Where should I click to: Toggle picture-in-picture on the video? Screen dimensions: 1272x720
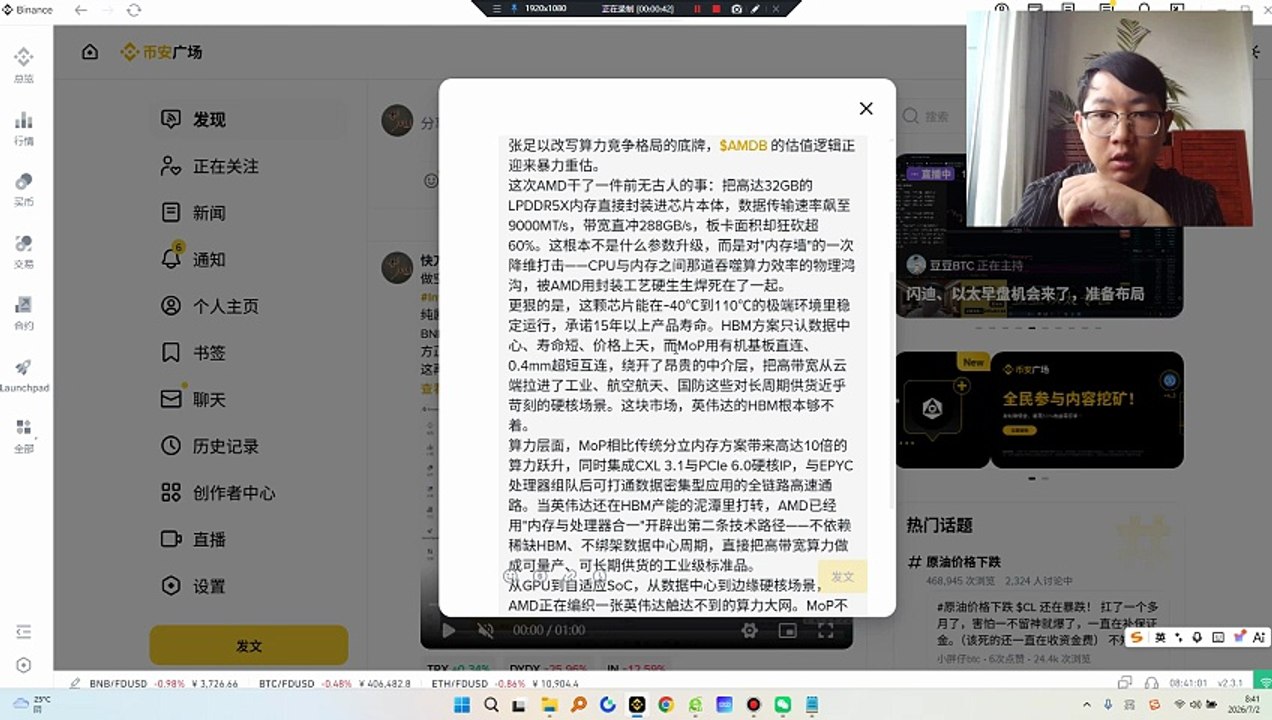[788, 630]
